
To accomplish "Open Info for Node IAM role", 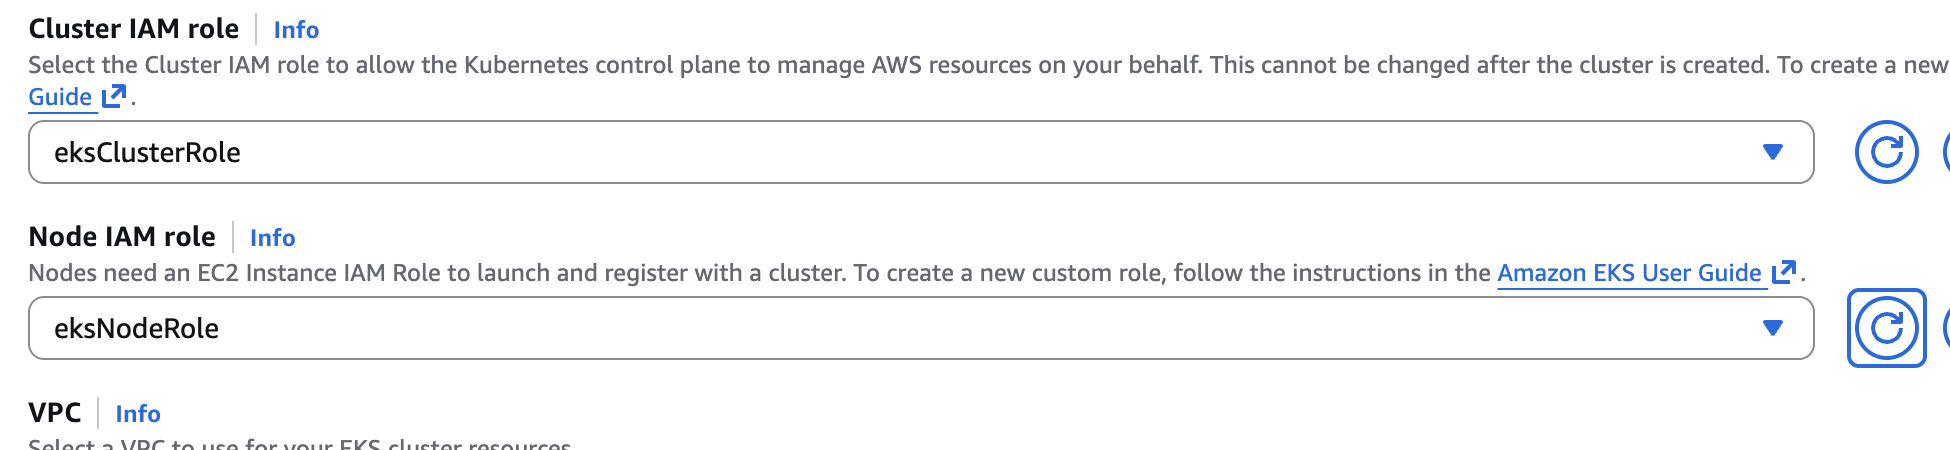I will click(272, 238).
